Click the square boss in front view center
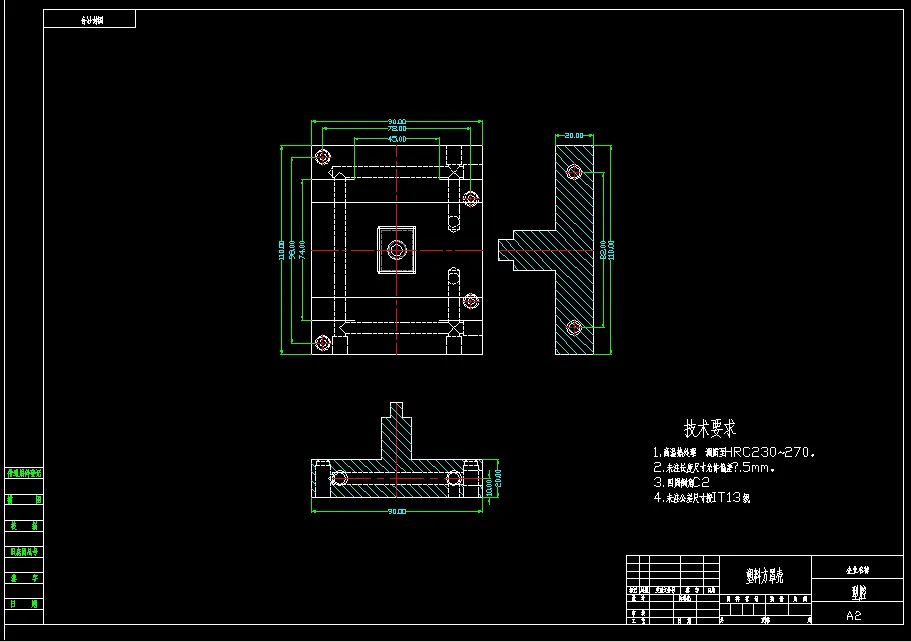Image resolution: width=911 pixels, height=642 pixels. pyautogui.click(x=397, y=250)
